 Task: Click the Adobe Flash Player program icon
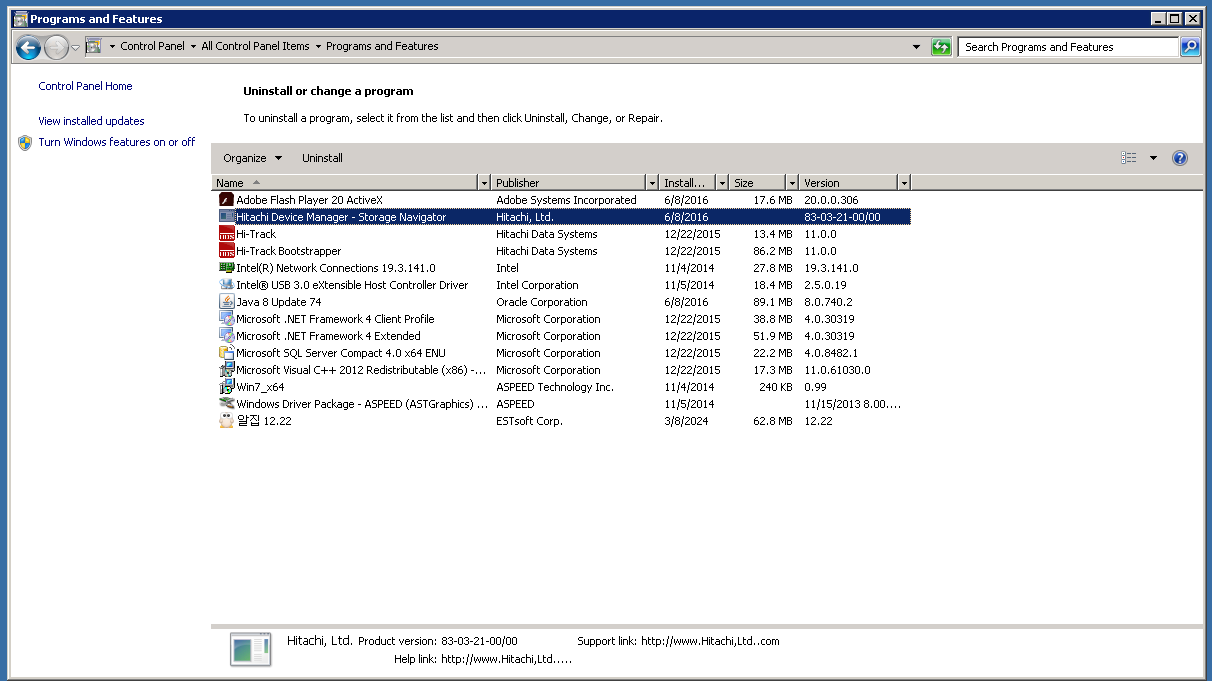click(x=226, y=200)
